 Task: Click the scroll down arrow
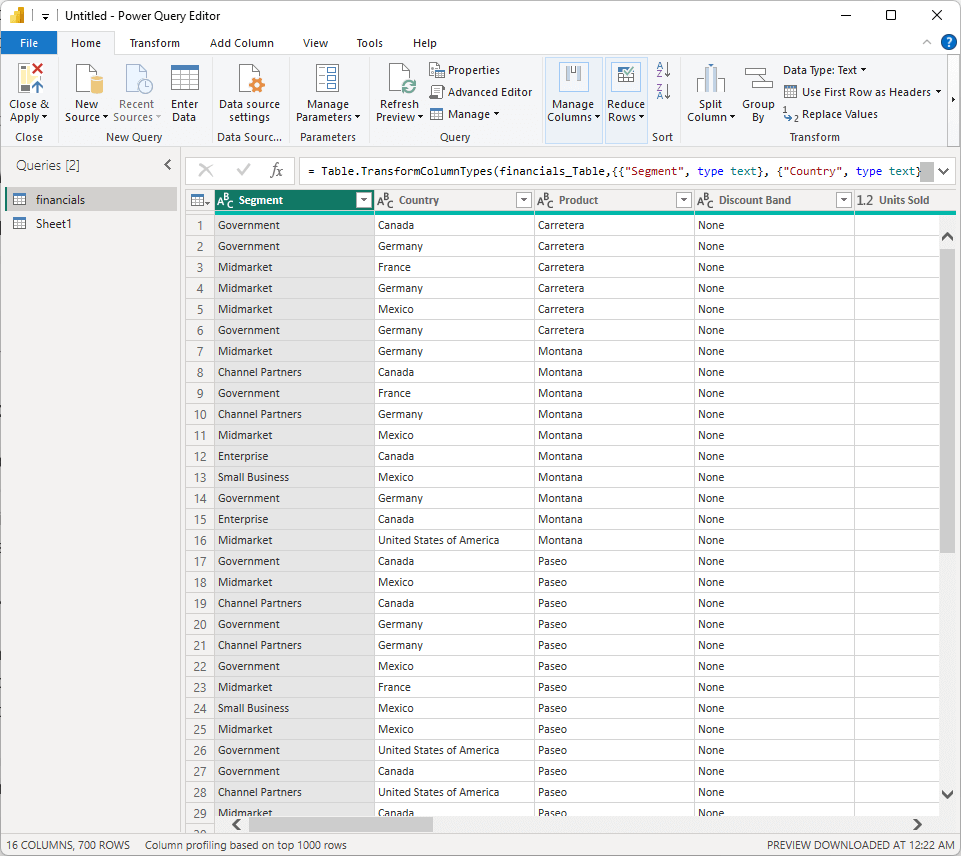(947, 794)
